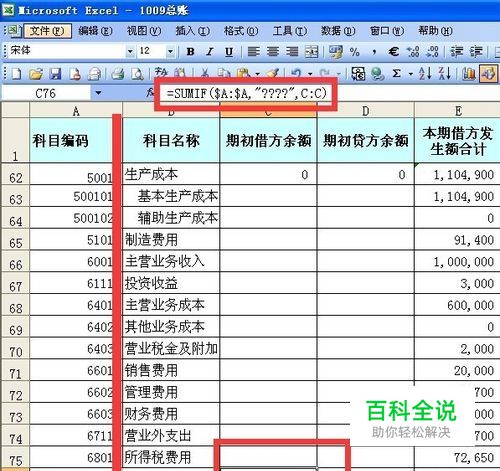Click the Euro Conversion icon

point(358,73)
